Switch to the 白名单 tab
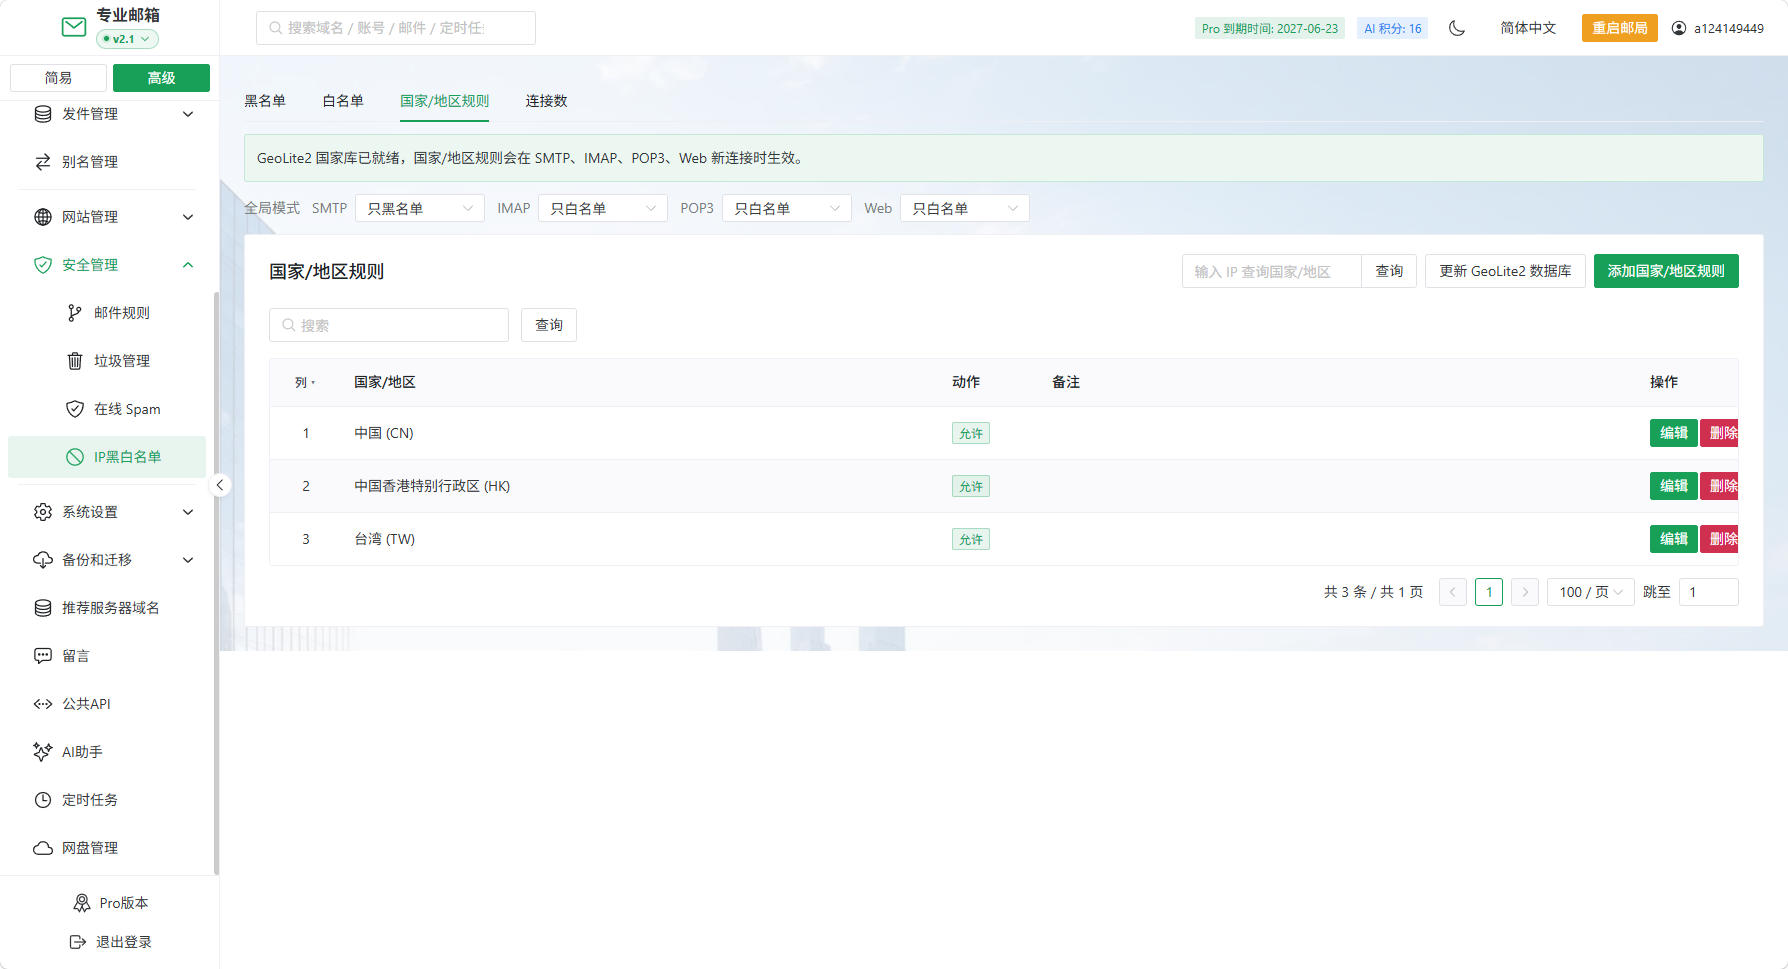This screenshot has width=1788, height=969. [x=343, y=101]
